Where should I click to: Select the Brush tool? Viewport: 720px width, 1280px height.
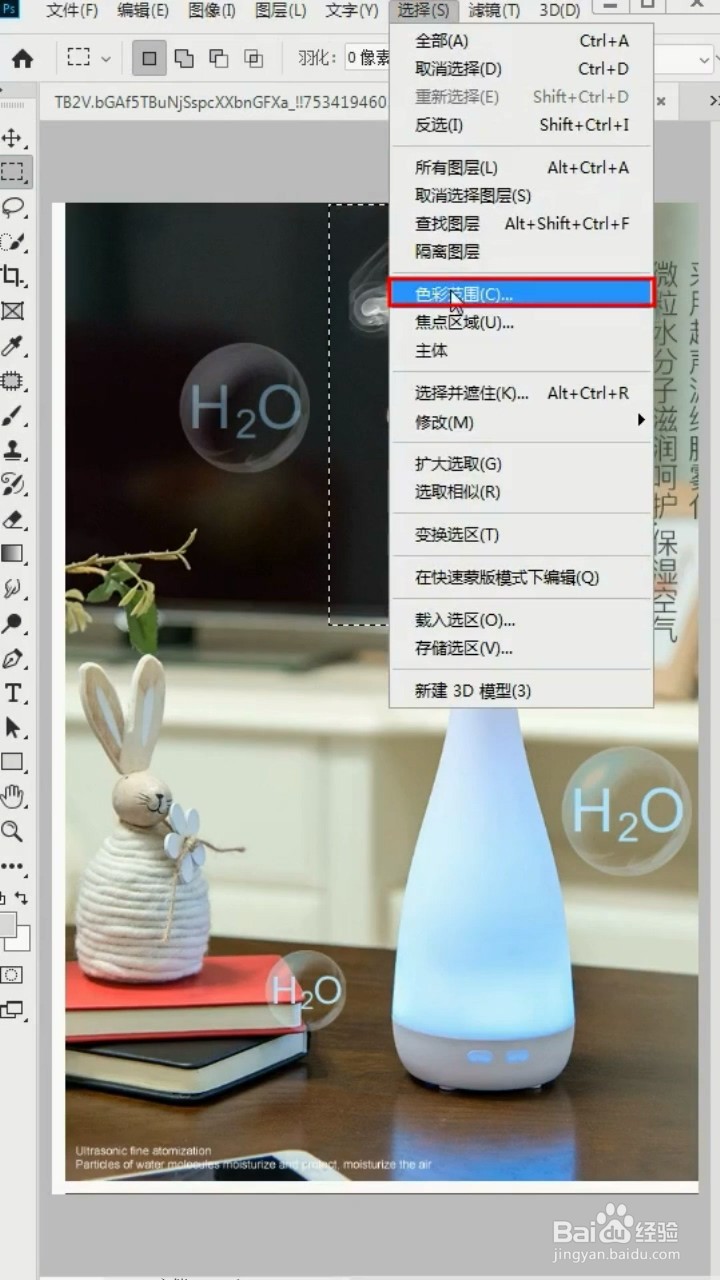pyautogui.click(x=13, y=415)
